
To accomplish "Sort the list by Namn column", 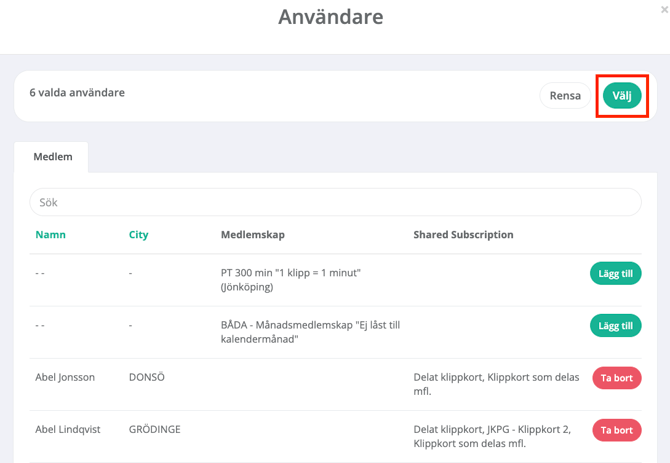I will click(50, 235).
